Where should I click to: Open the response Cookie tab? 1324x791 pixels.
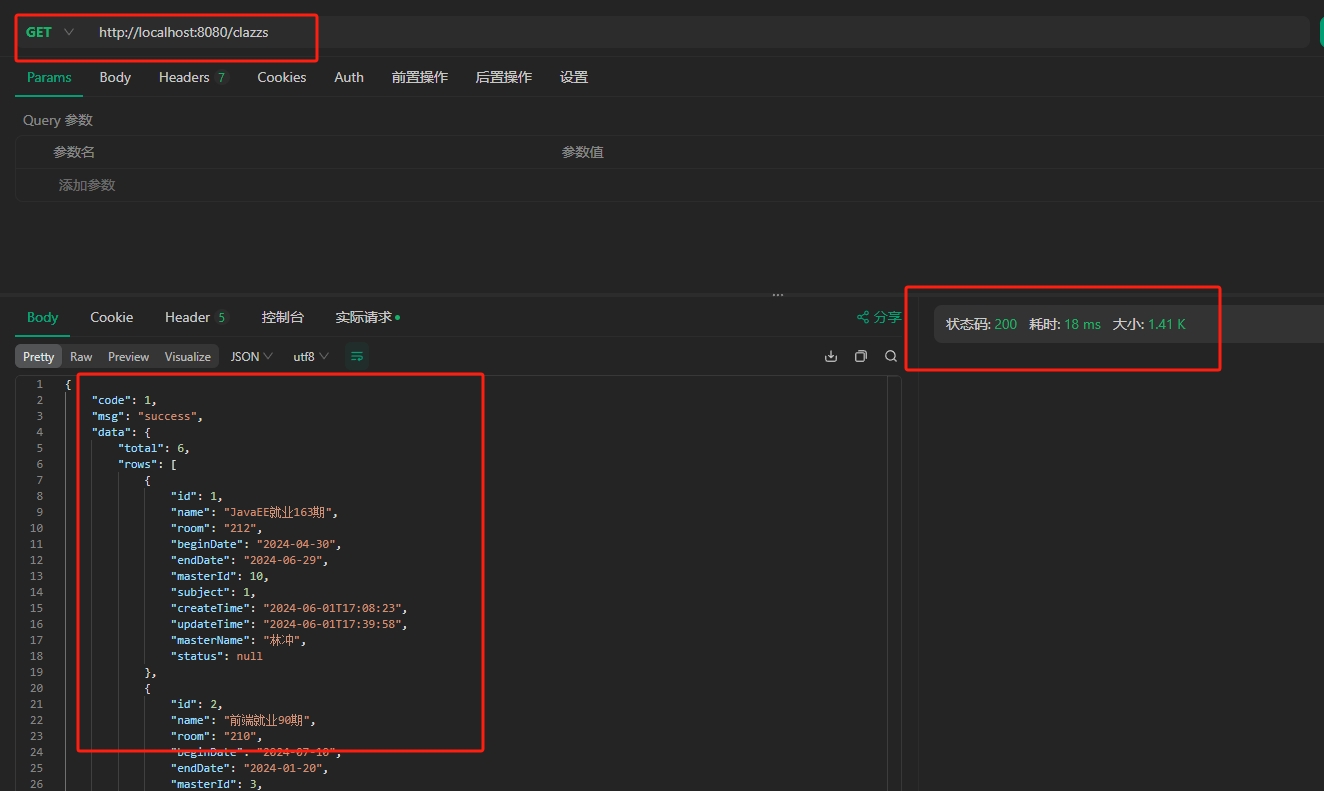click(x=111, y=317)
